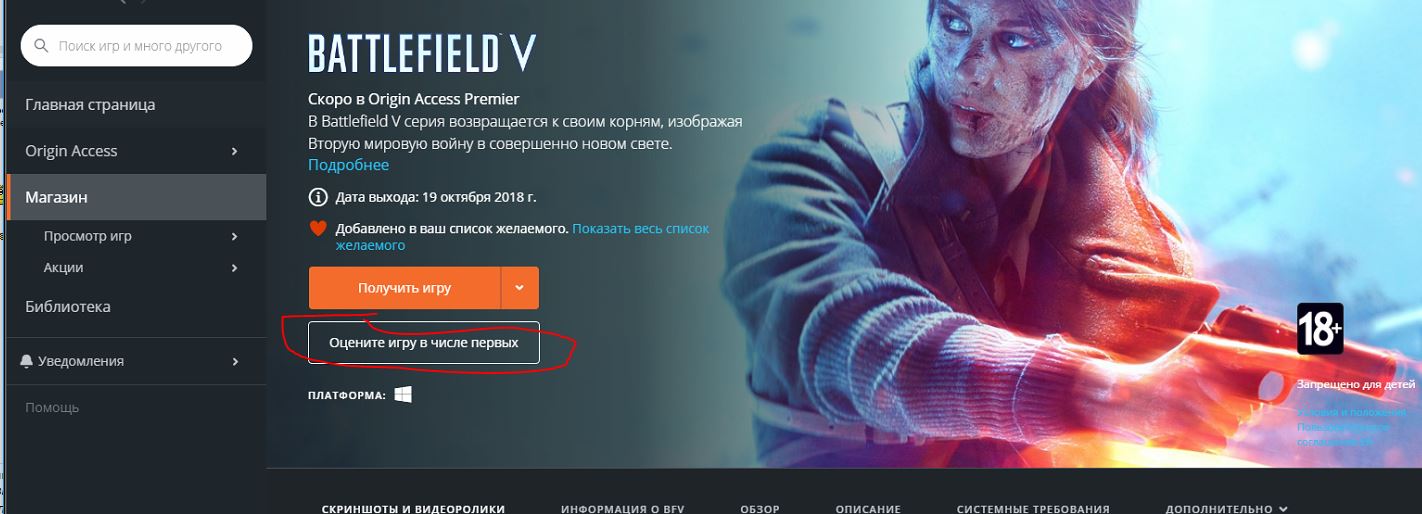The image size is (1422, 514).
Task: Focus the Поиск игр search field
Action: pos(136,46)
